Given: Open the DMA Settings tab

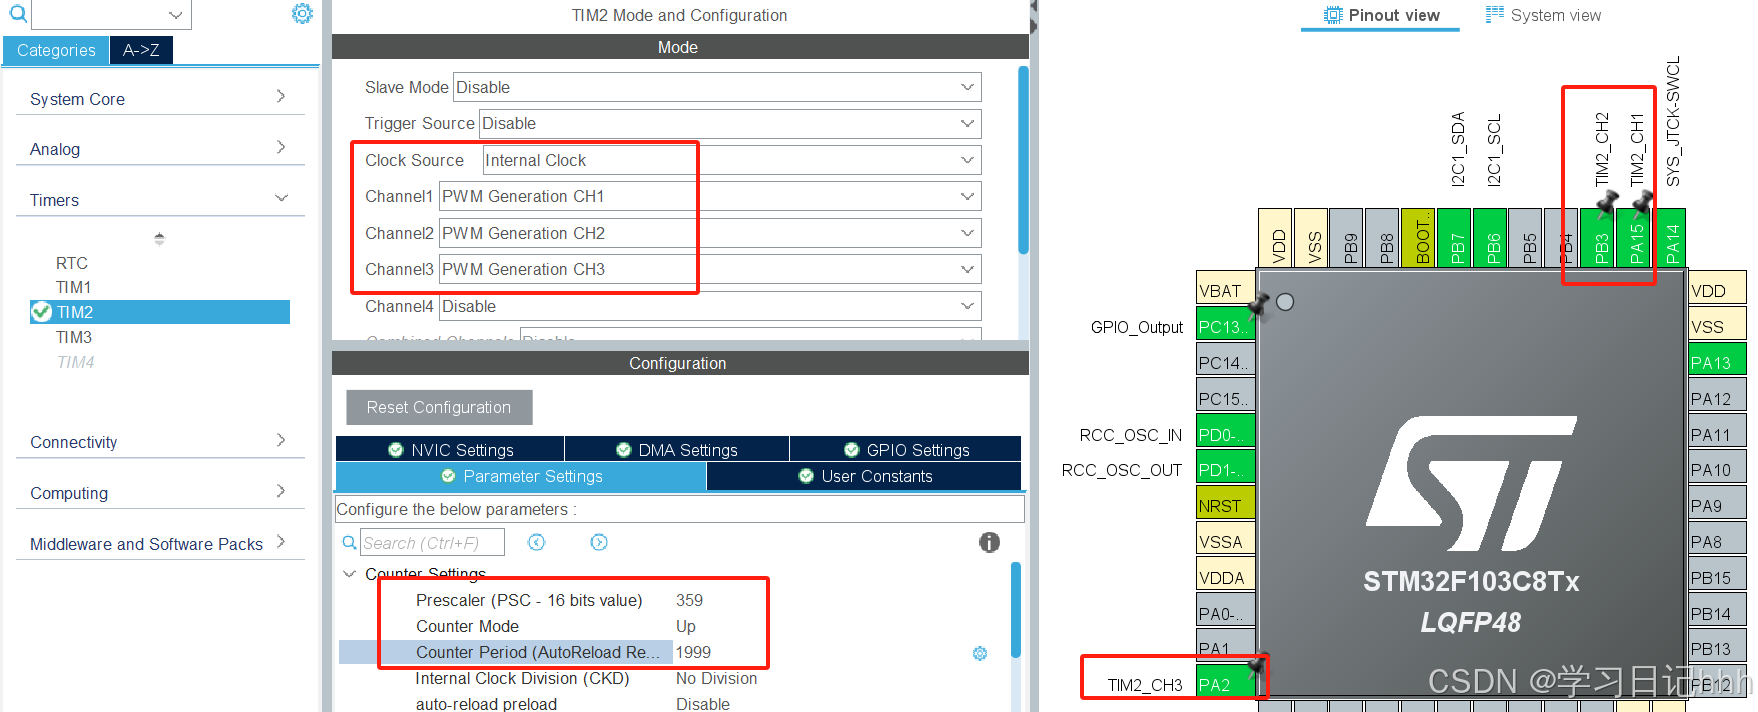Looking at the screenshot, I should coord(677,450).
